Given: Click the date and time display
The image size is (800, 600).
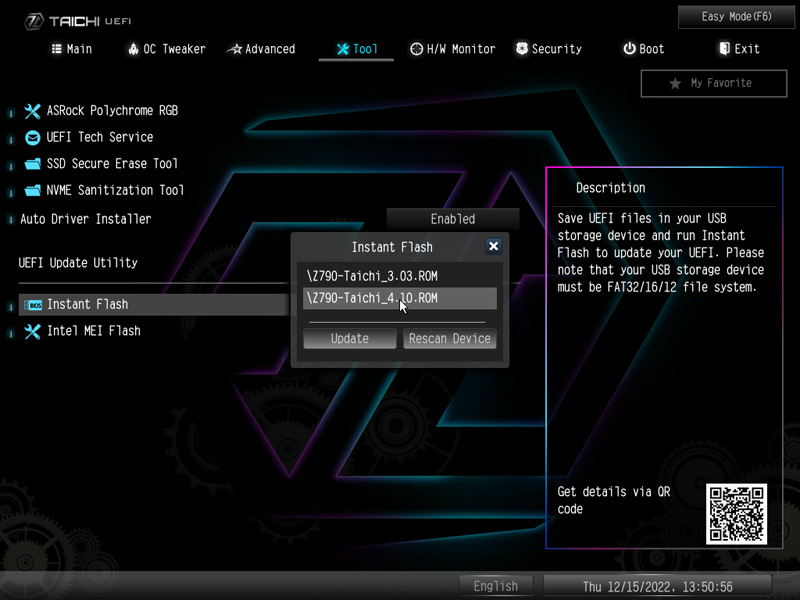Looking at the screenshot, I should pos(657,587).
